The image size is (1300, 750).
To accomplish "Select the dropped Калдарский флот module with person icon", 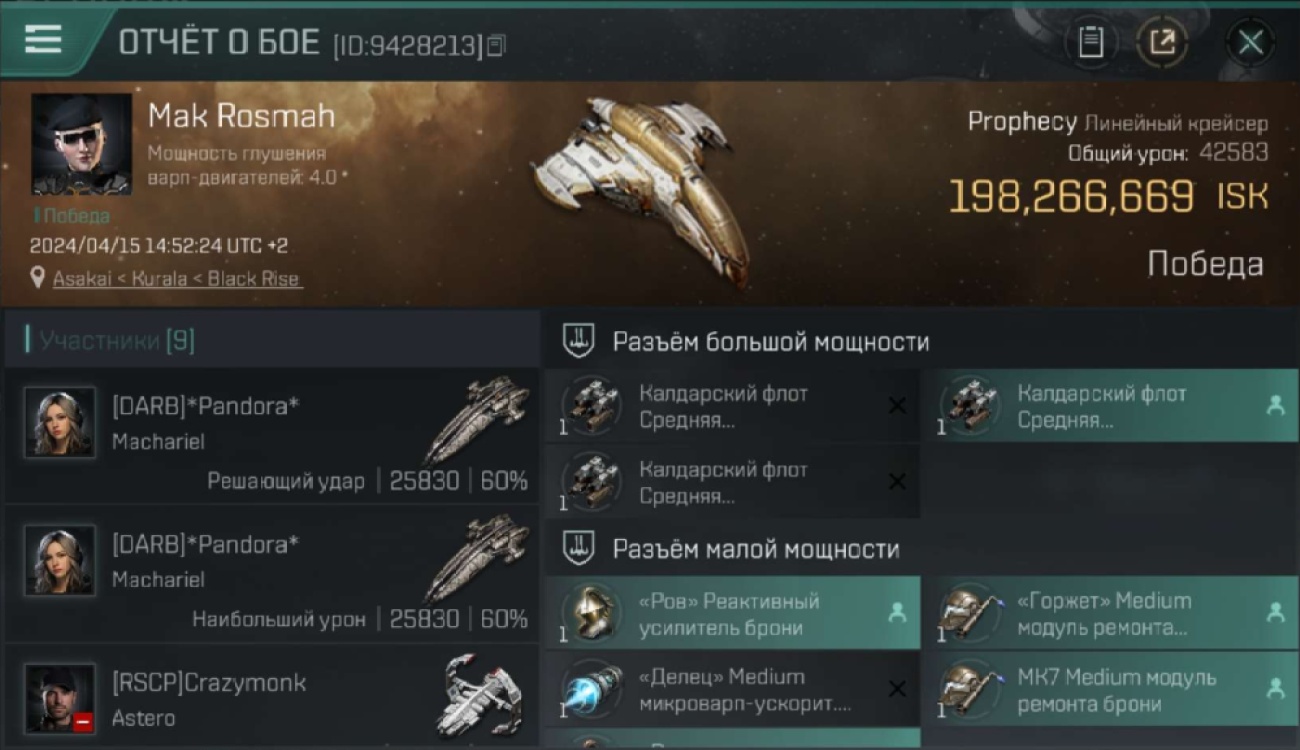I will tap(1109, 407).
